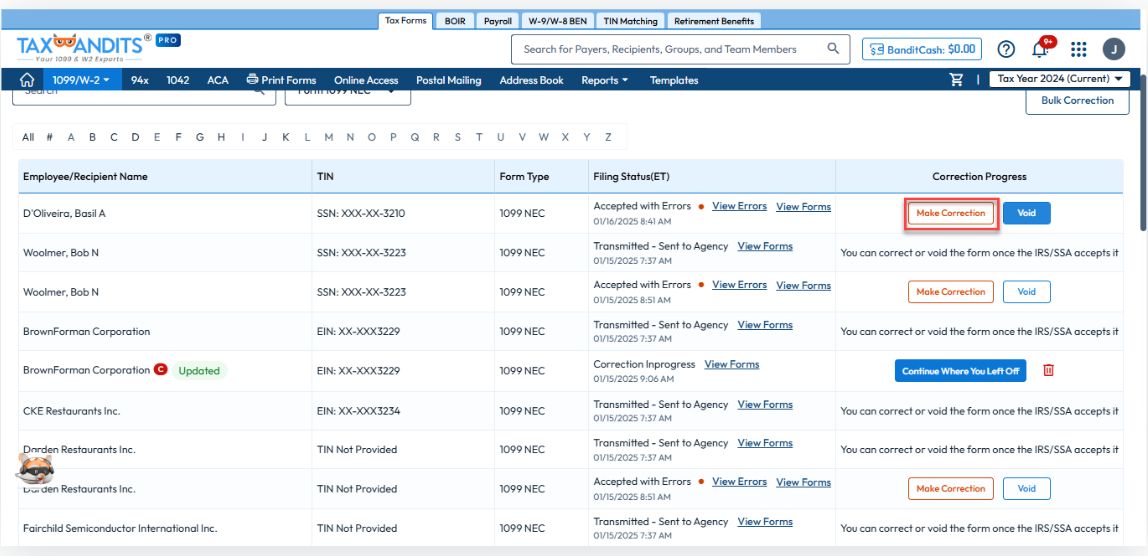View Errors for D'Oliveira, Basil A
The image size is (1148, 556).
point(739,206)
